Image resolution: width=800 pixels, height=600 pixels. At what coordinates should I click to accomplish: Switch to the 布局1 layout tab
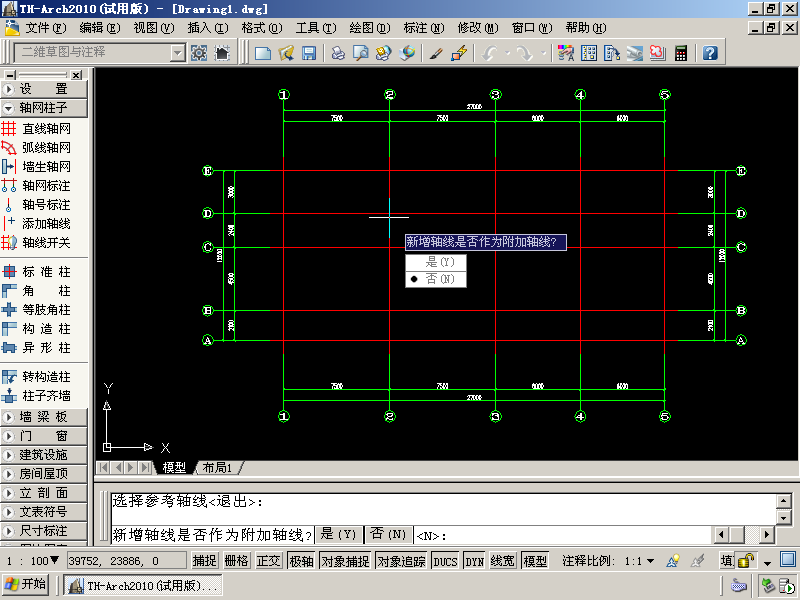pos(217,467)
